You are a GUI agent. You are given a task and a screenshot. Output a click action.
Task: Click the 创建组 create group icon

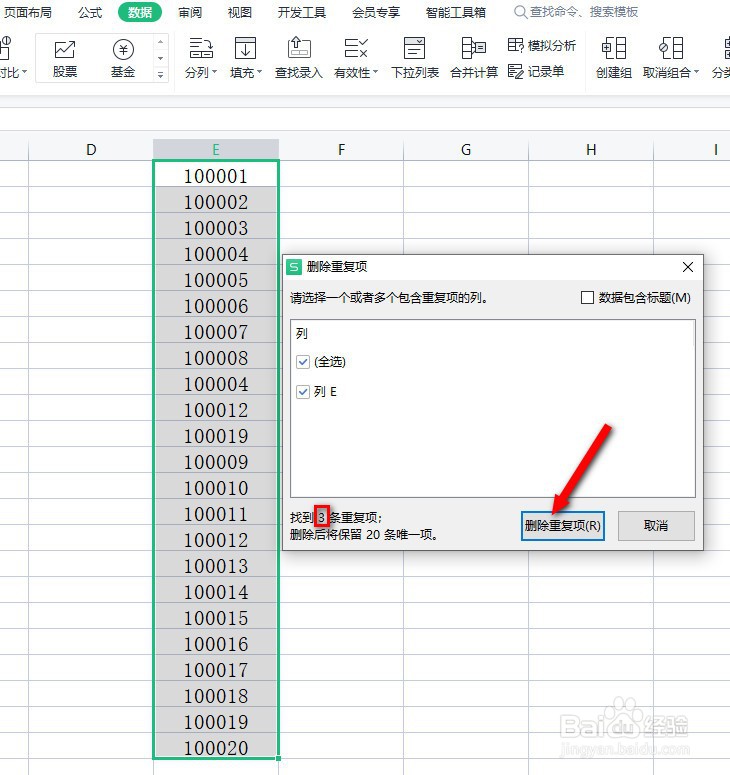point(614,48)
